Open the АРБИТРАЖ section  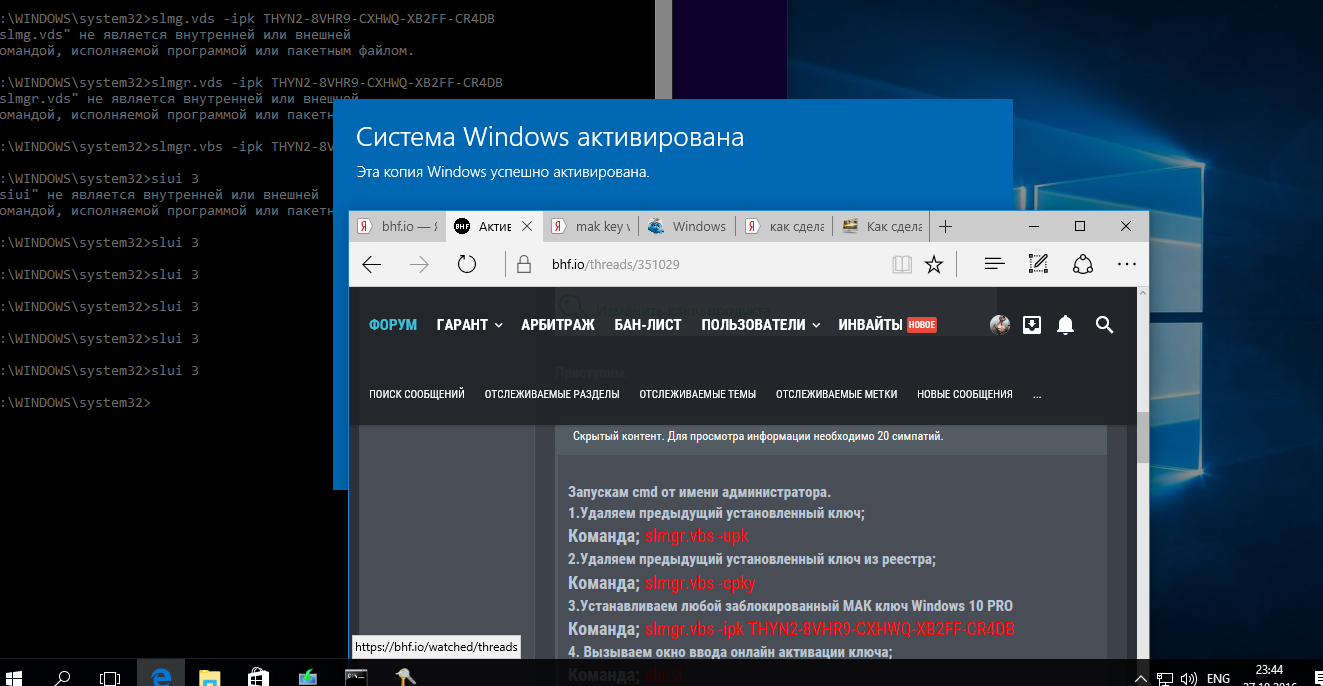(x=558, y=325)
